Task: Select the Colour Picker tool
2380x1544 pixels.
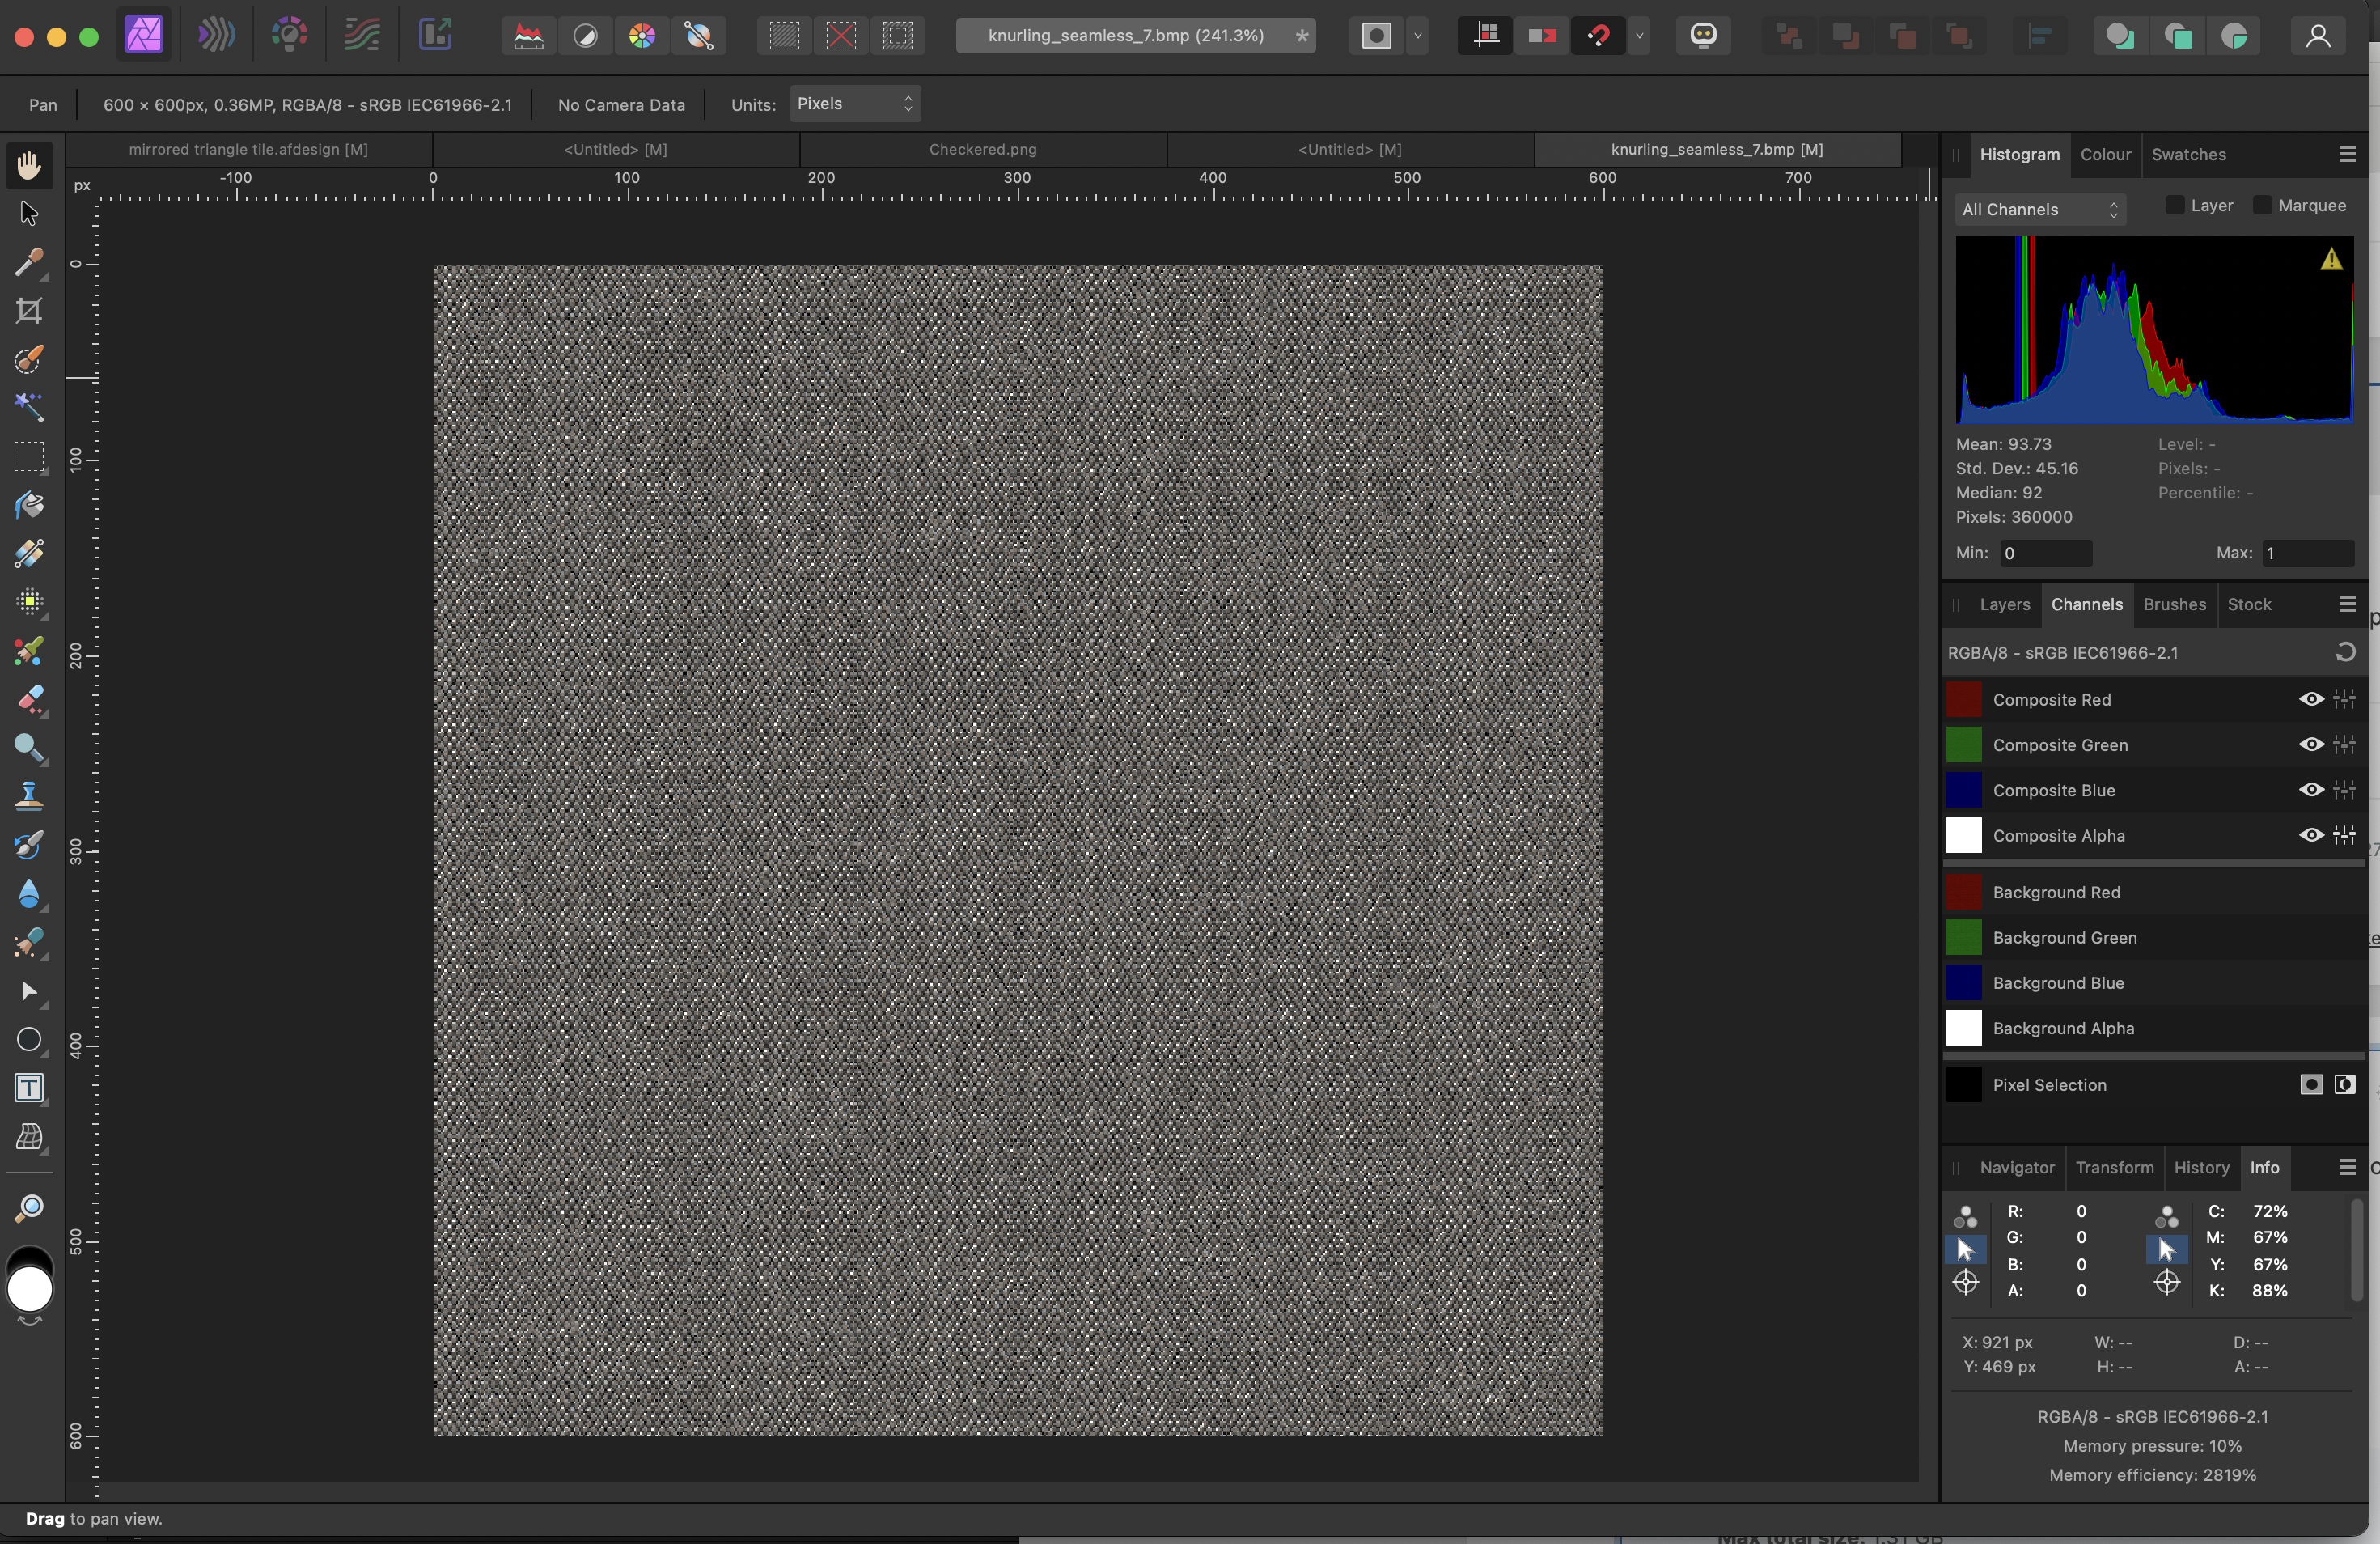Action: 29,262
